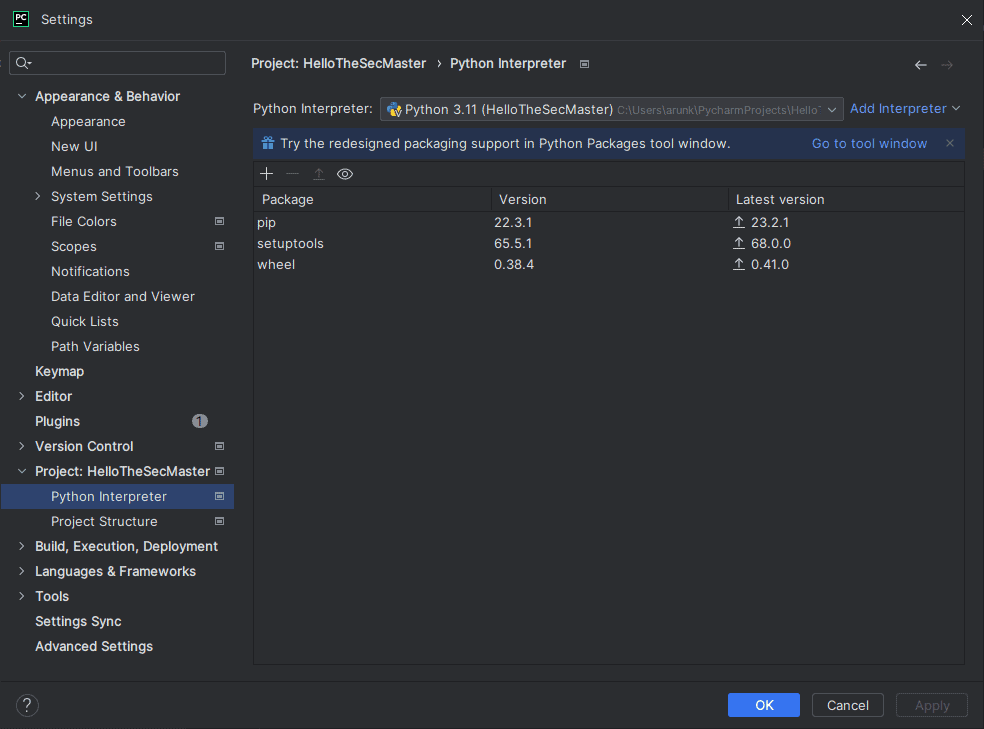Click project-level icon beside Python Interpreter heading
The image size is (984, 729).
tap(584, 64)
